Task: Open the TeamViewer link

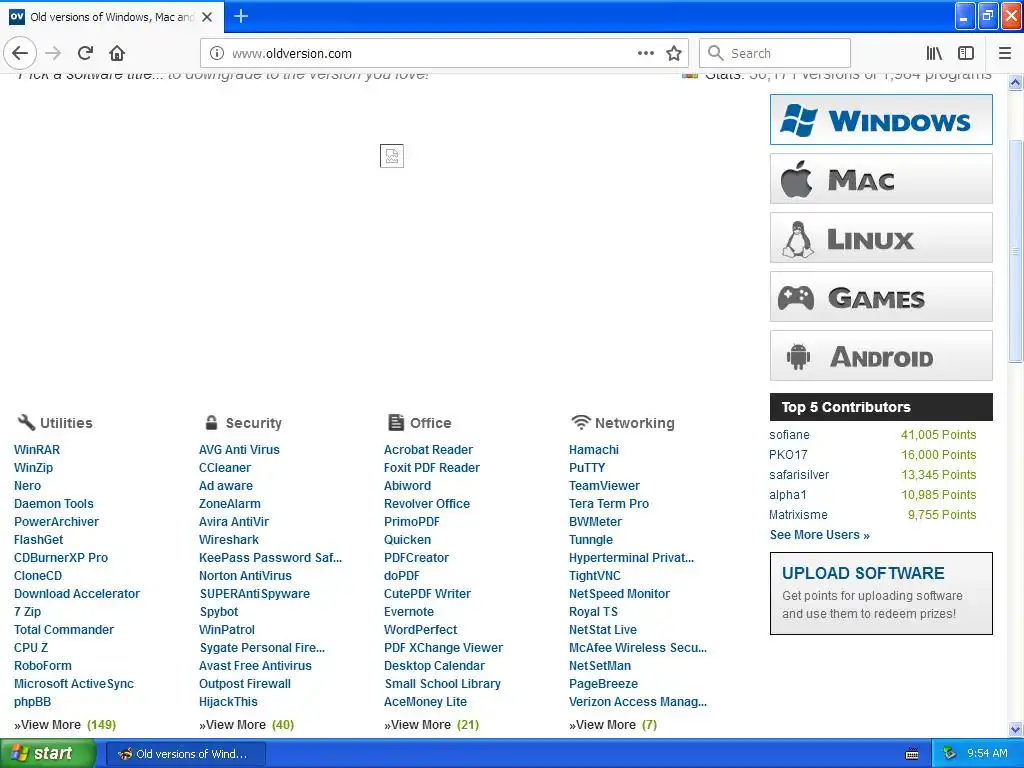Action: click(604, 486)
